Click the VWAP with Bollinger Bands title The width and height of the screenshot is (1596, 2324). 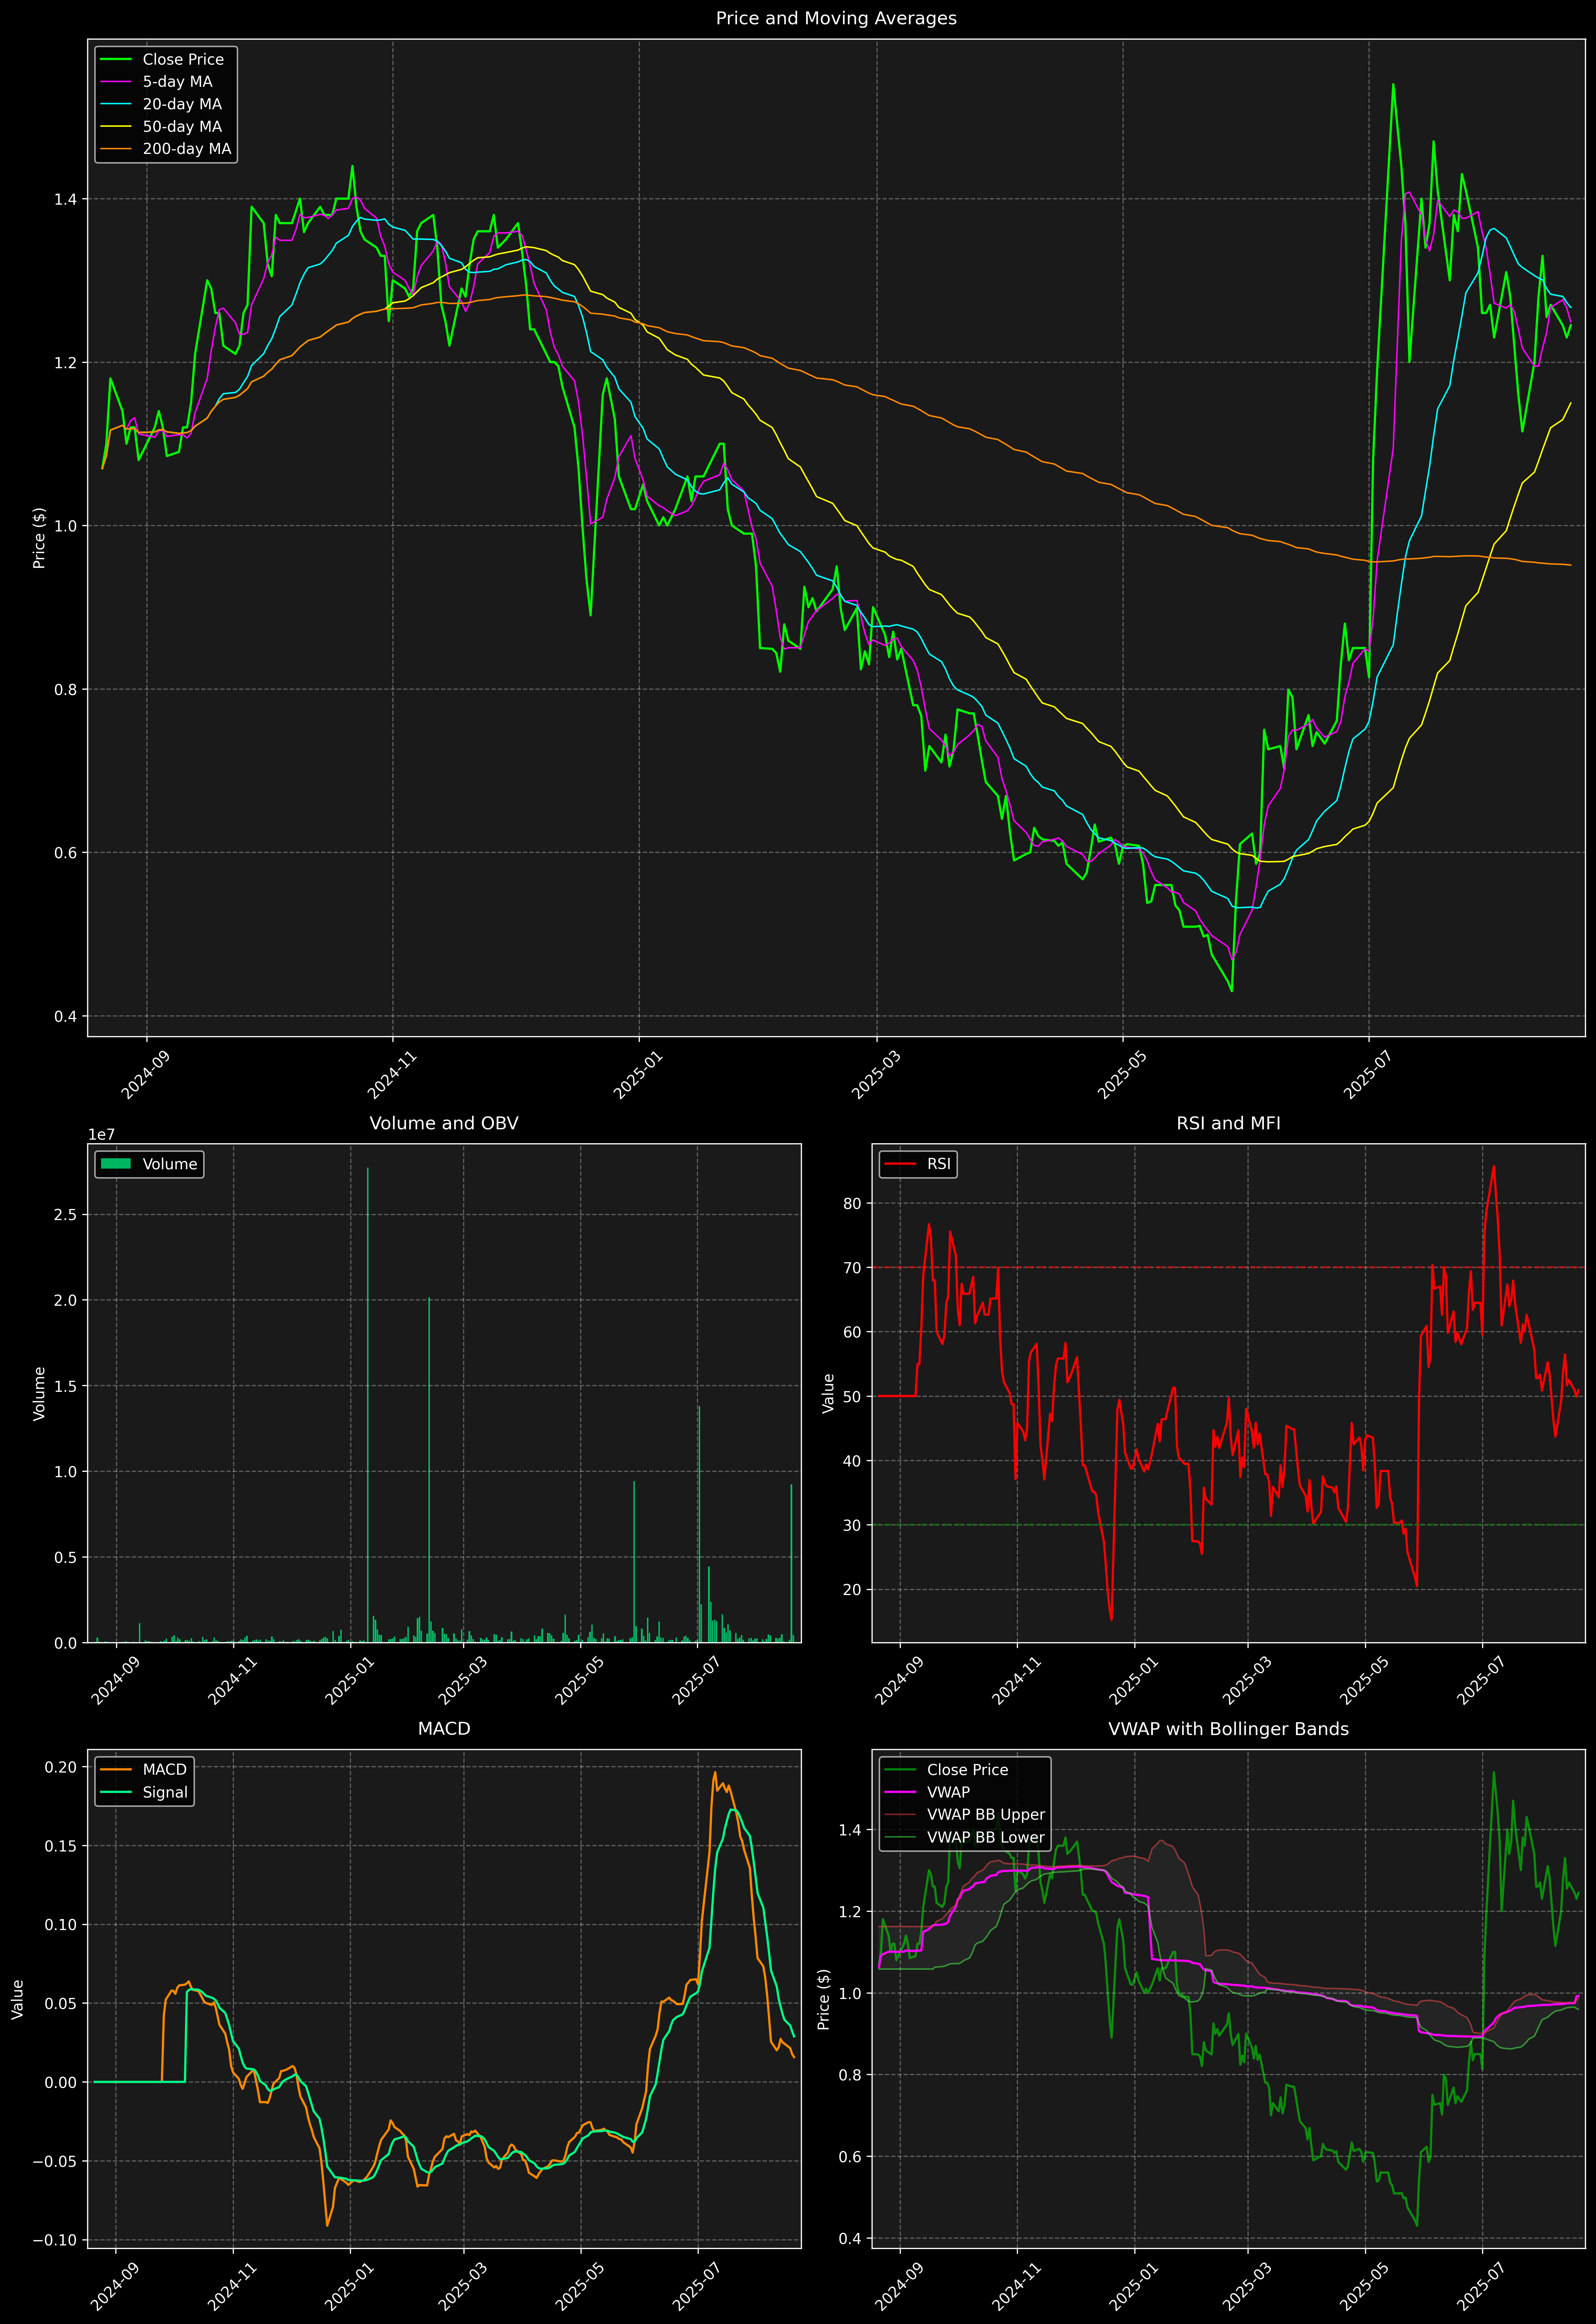click(x=1228, y=1729)
